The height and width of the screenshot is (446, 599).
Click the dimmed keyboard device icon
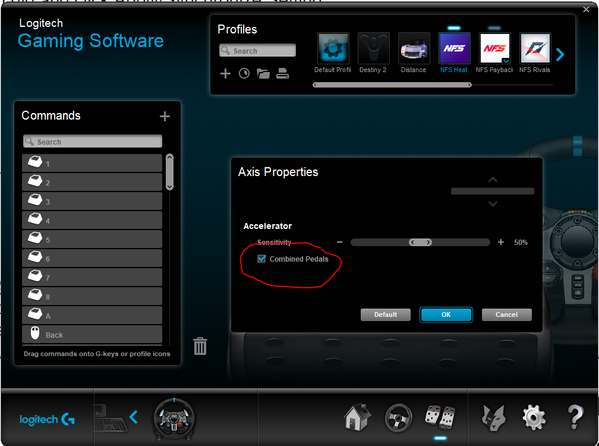110,418
